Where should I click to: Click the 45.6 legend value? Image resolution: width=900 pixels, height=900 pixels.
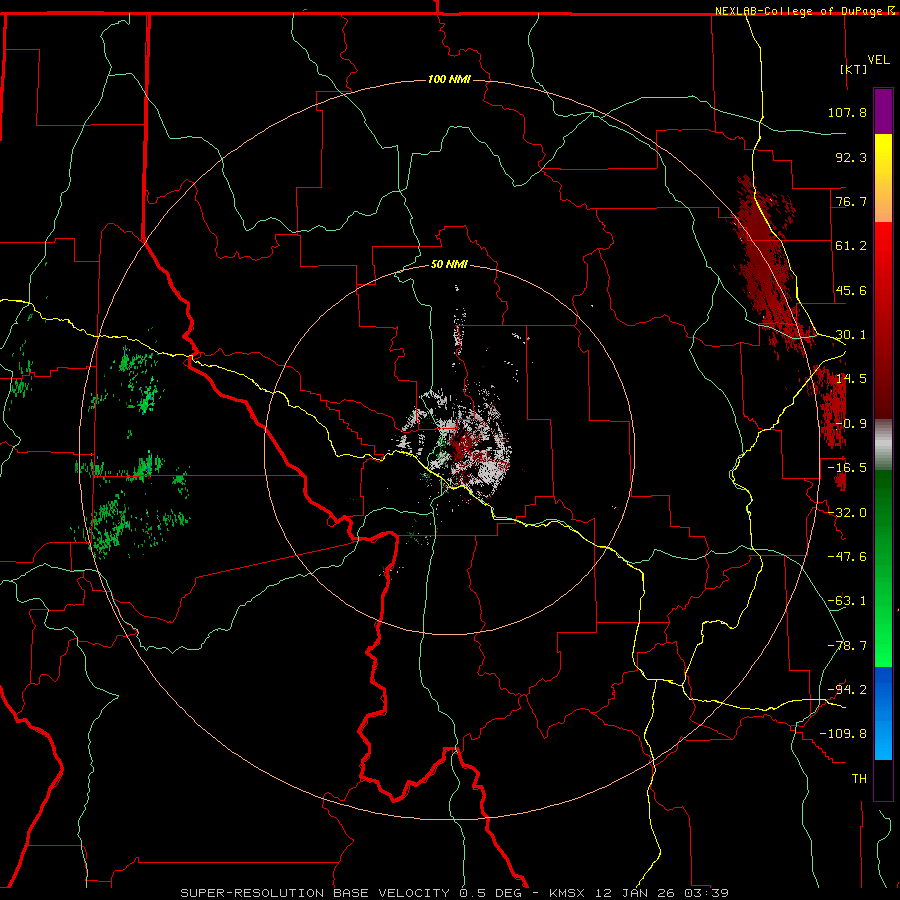(851, 290)
